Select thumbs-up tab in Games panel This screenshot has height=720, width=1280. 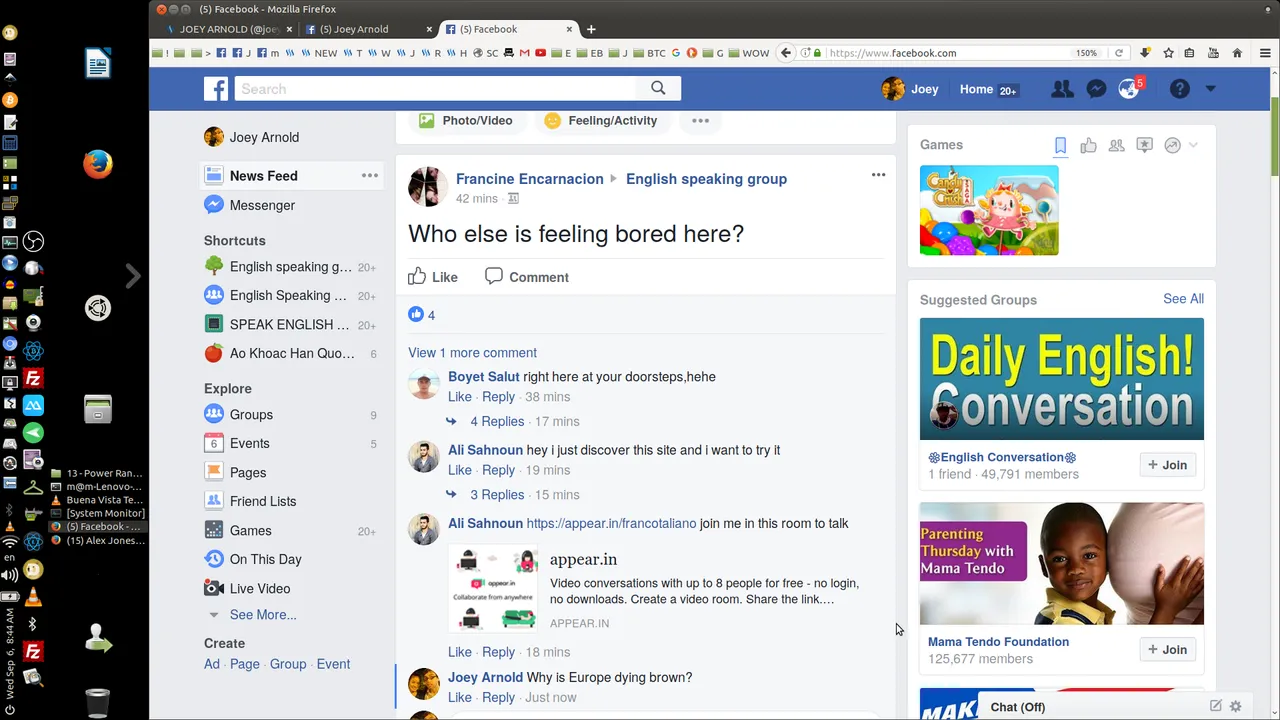(1088, 146)
